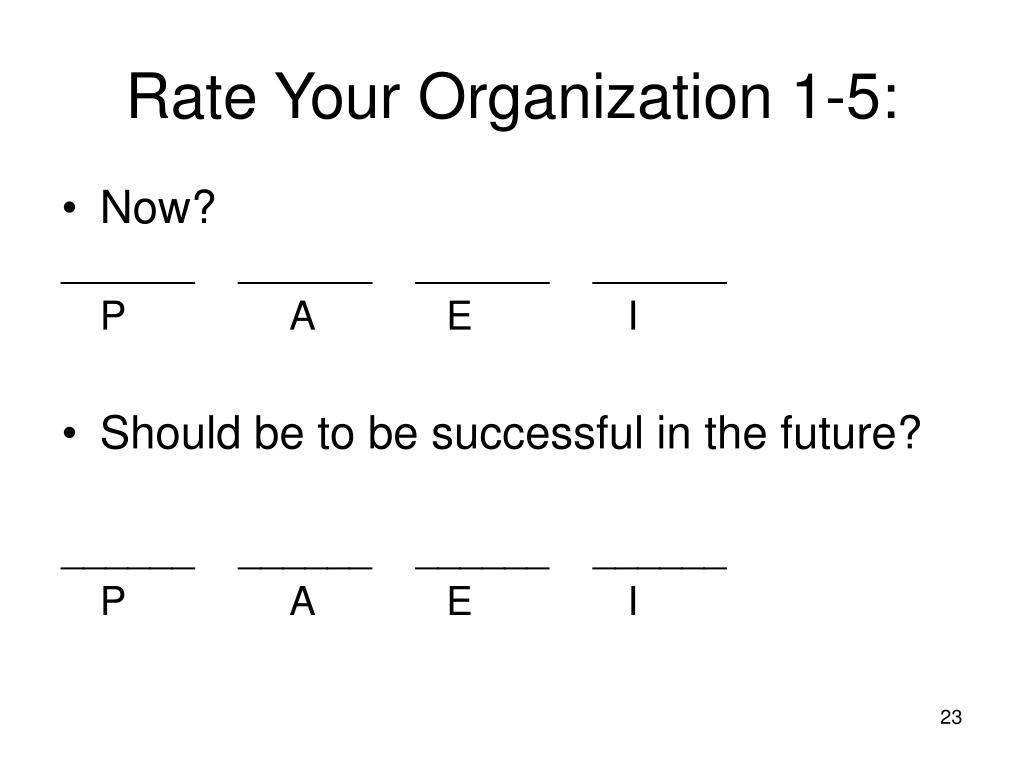
Task: Click the Should be successful in future text
Action: (510, 434)
